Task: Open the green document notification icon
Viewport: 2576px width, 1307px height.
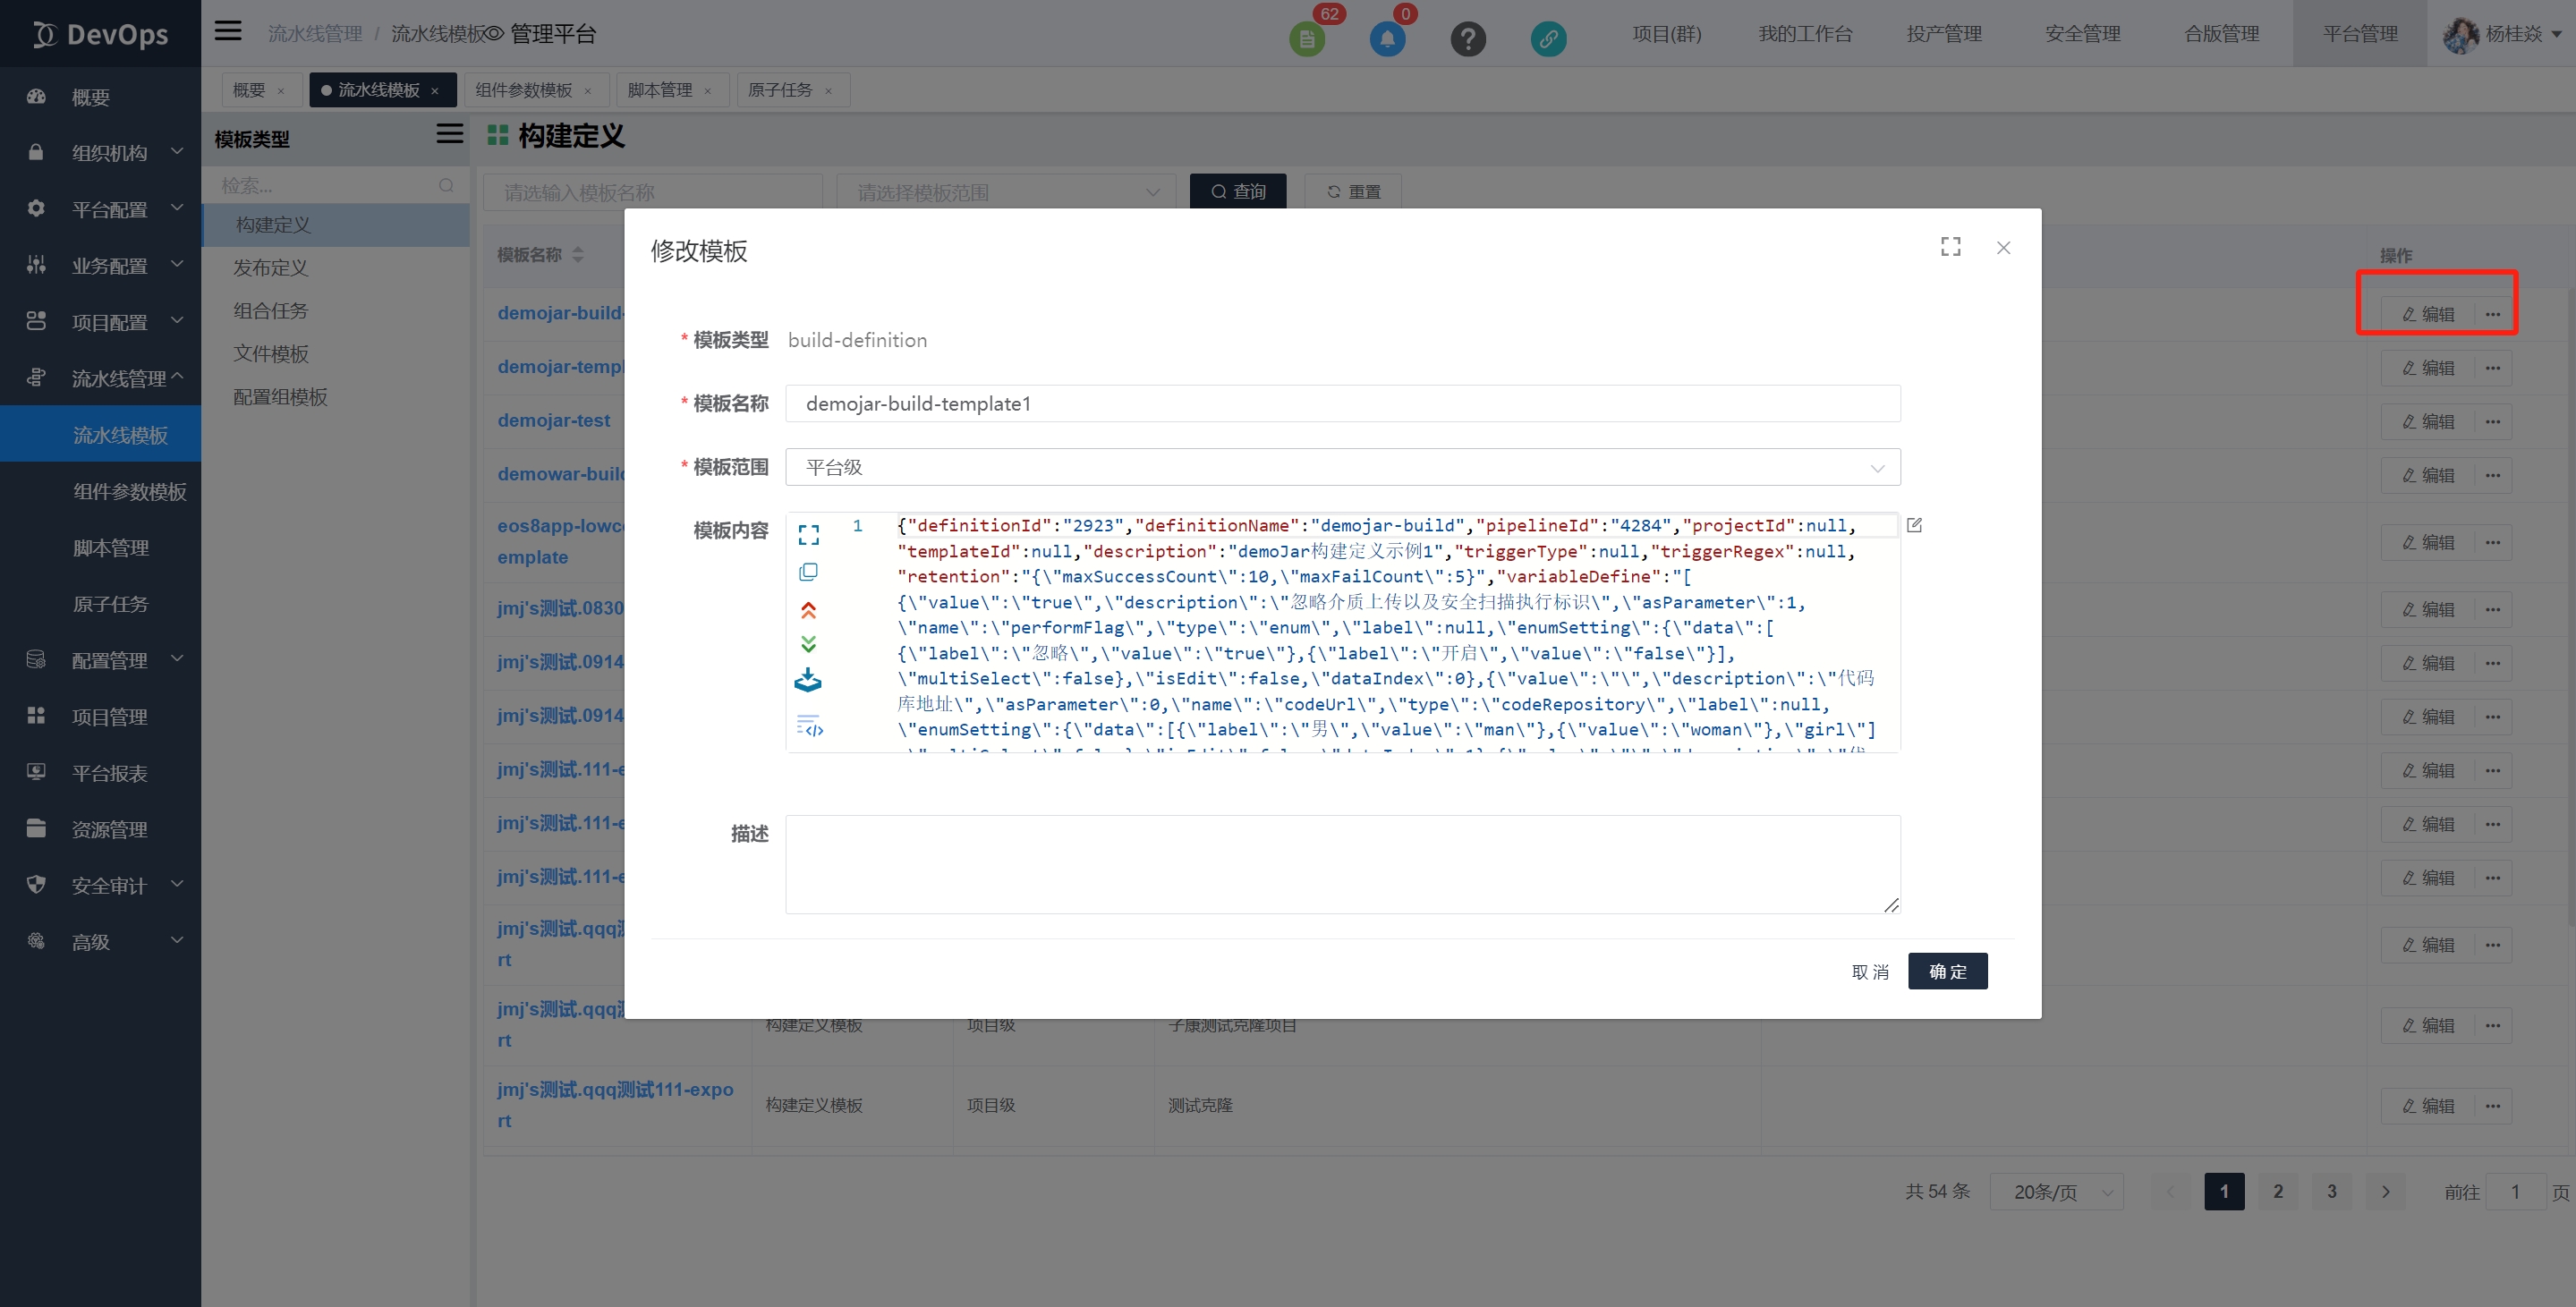Action: [x=1306, y=39]
